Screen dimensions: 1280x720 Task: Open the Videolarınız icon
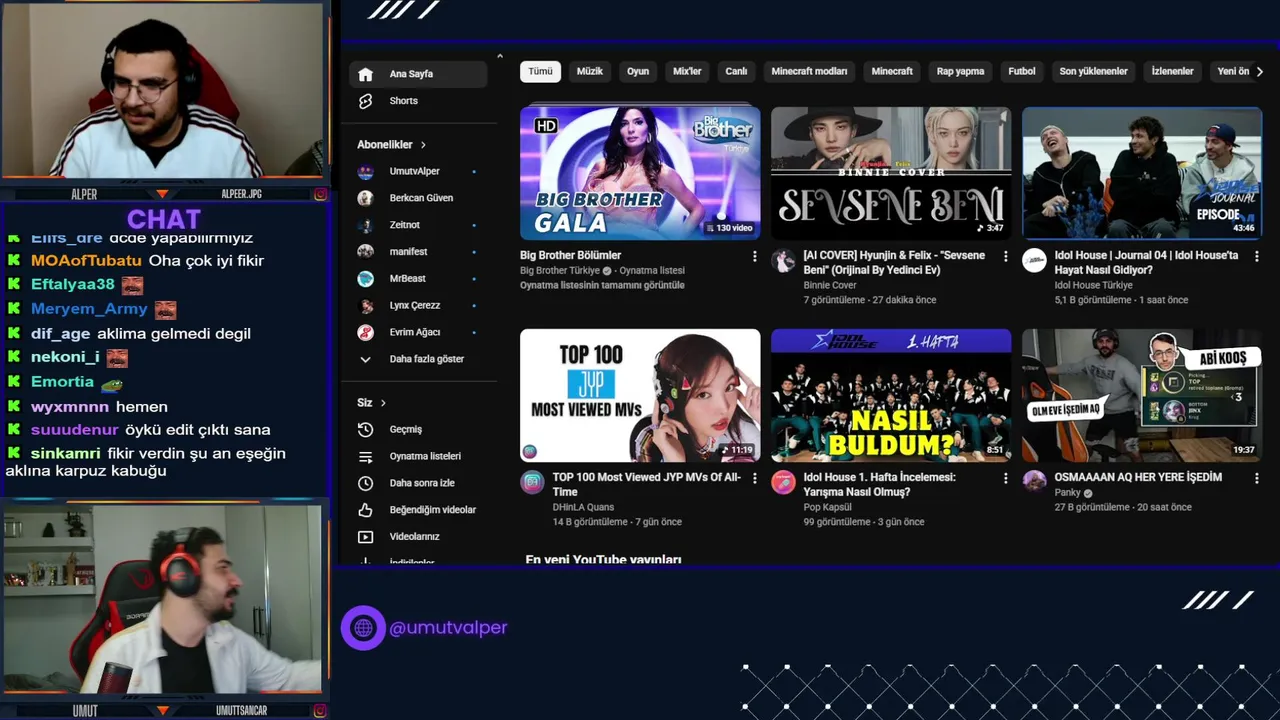click(366, 537)
